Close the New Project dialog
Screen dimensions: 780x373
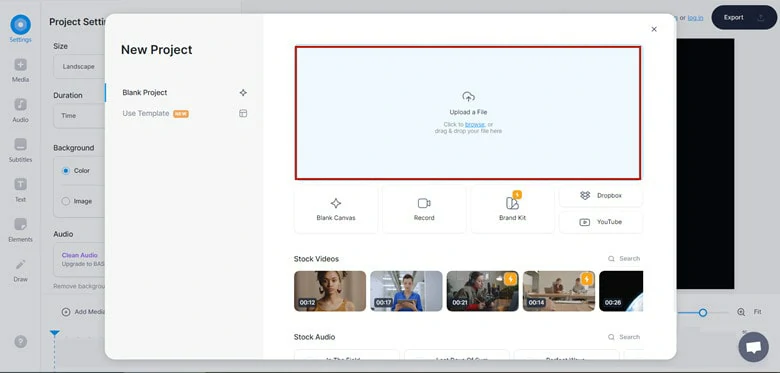click(x=654, y=29)
